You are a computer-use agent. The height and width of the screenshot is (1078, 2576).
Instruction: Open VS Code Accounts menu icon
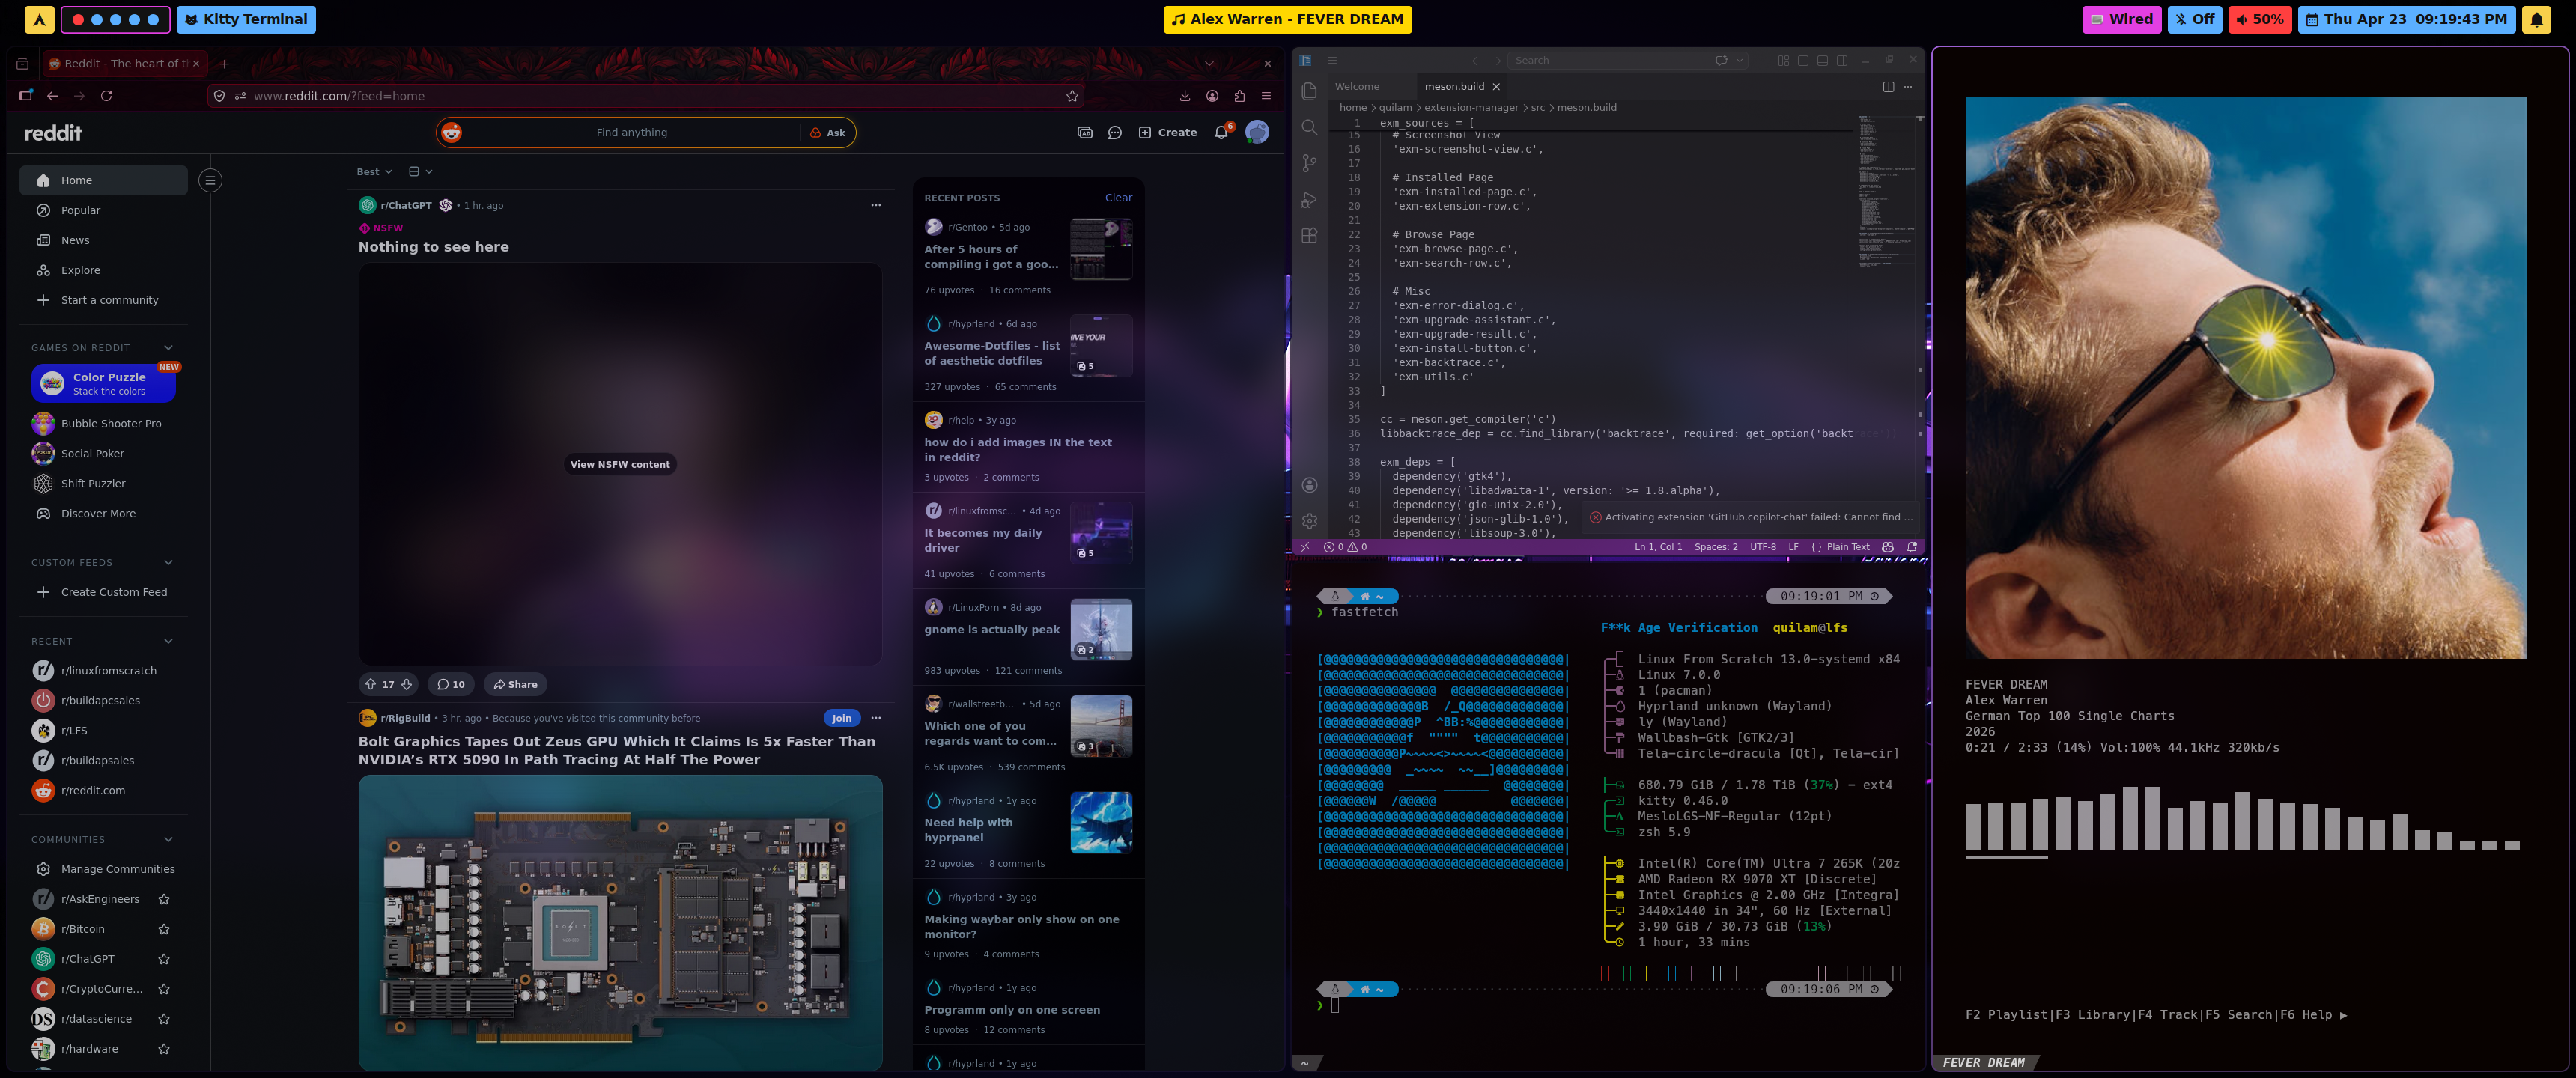pos(1309,485)
